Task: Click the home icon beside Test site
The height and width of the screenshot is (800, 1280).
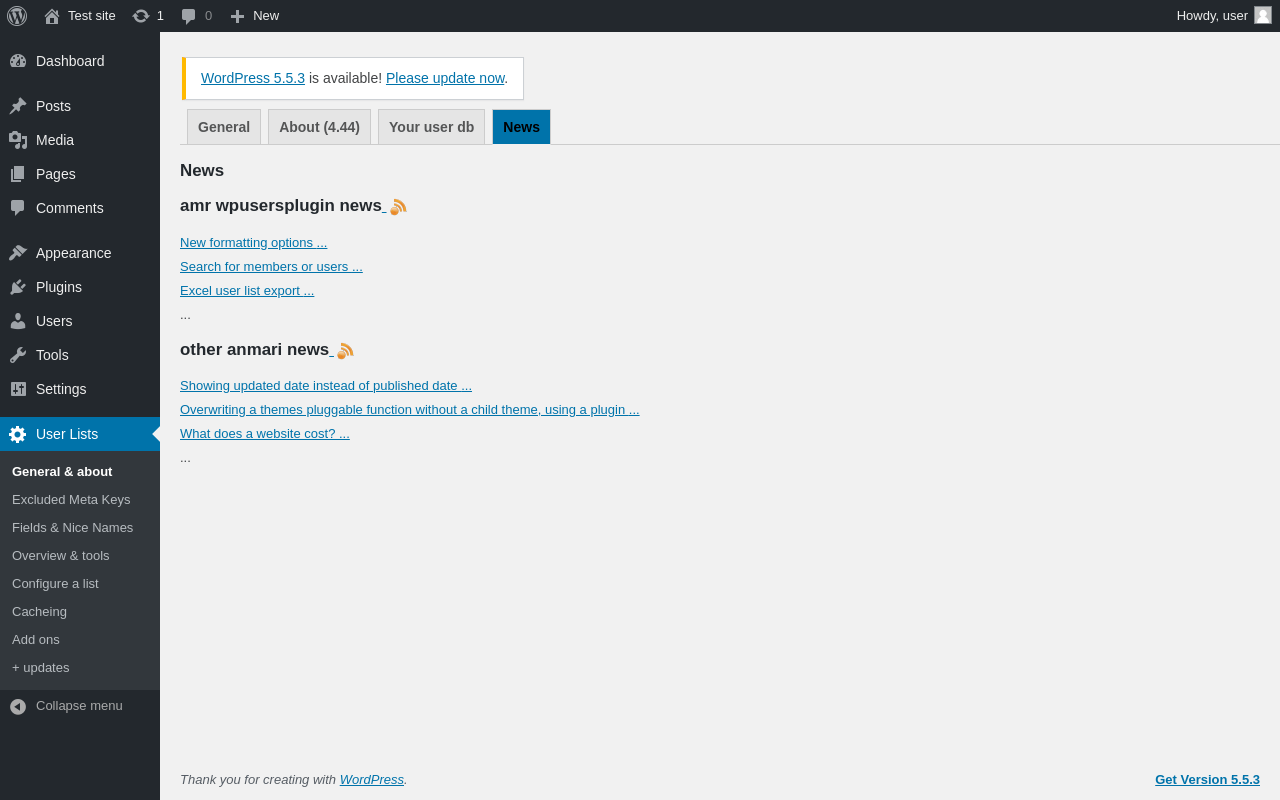Action: (x=52, y=16)
